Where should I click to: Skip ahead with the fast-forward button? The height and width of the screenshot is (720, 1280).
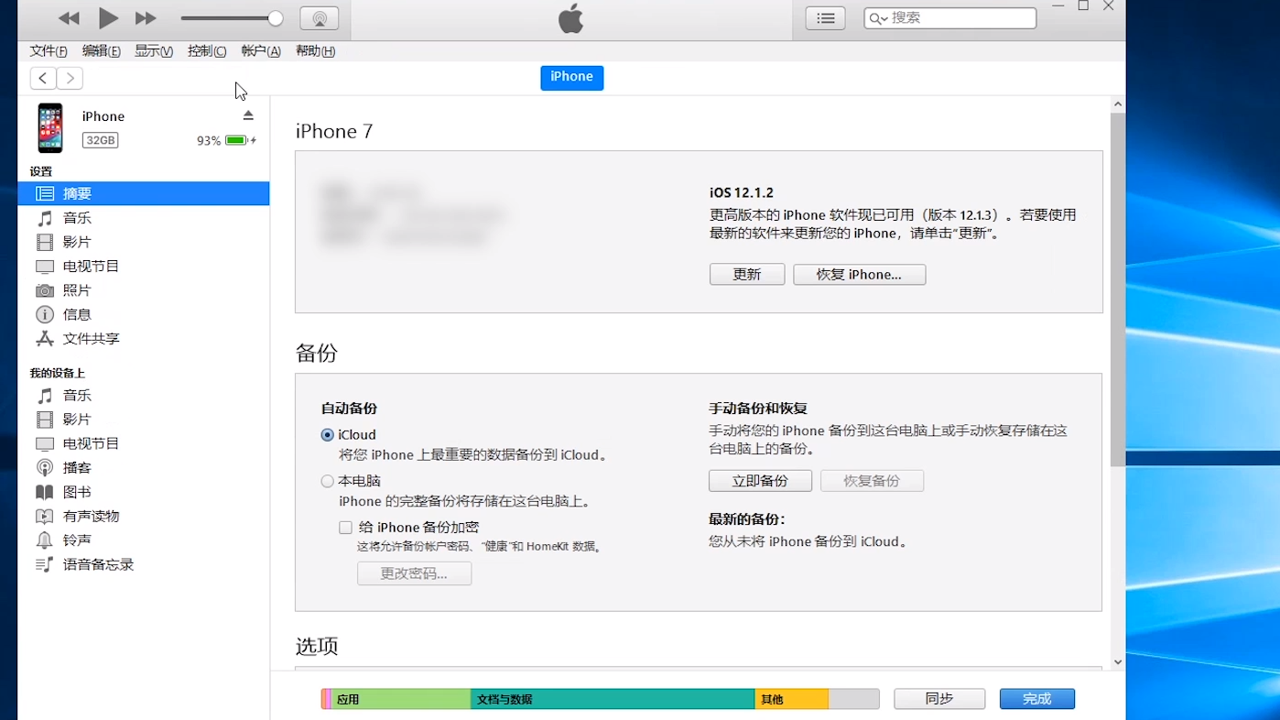pos(146,18)
